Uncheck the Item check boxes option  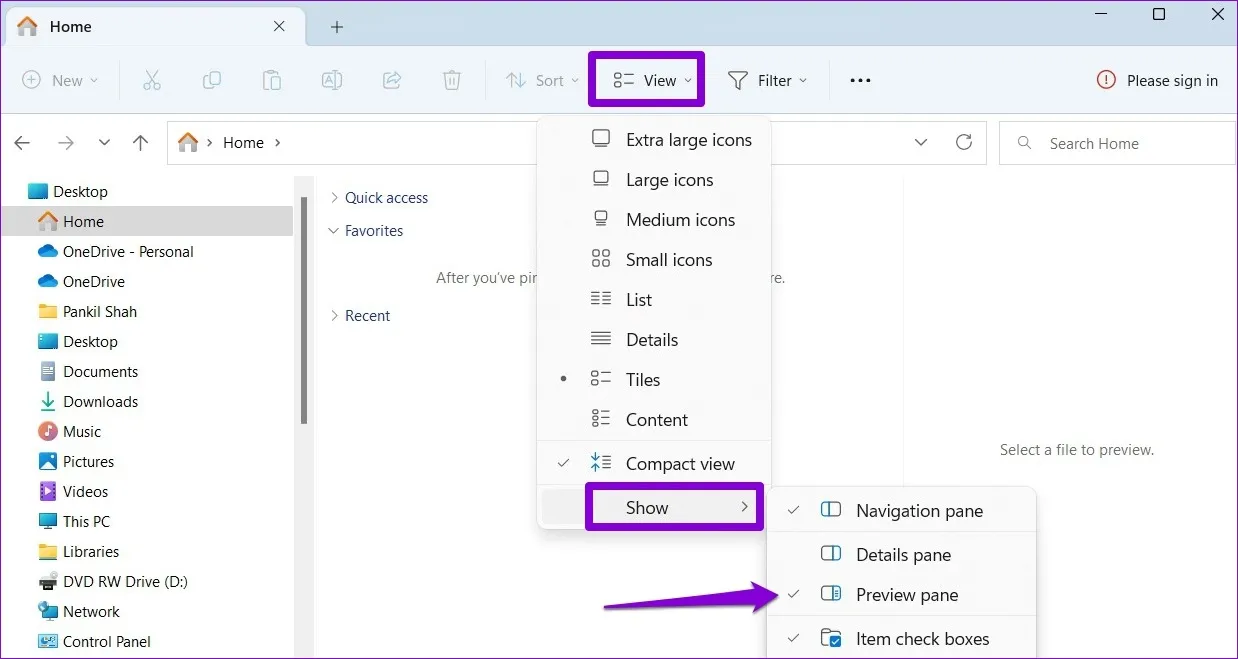[x=922, y=638]
